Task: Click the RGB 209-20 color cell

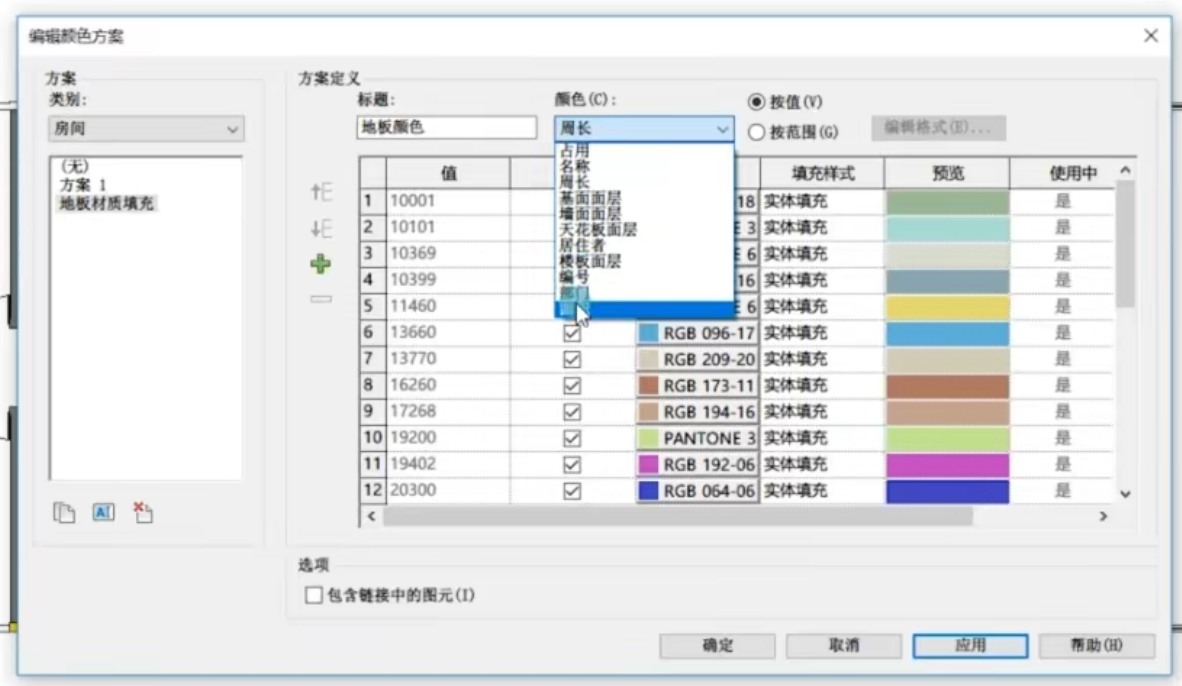Action: [x=697, y=360]
